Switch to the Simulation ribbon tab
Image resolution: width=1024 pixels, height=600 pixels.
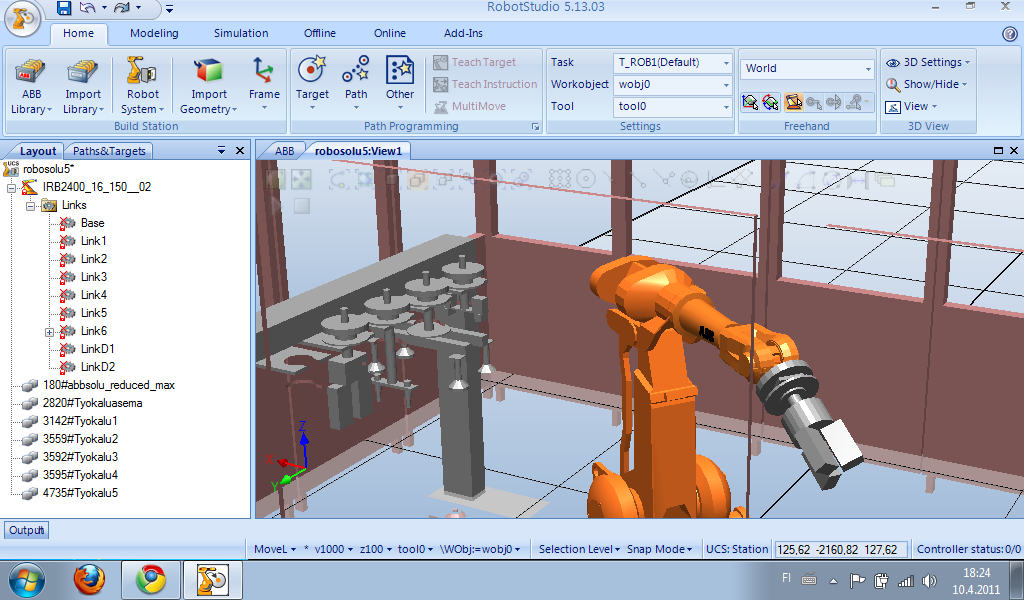tap(241, 33)
